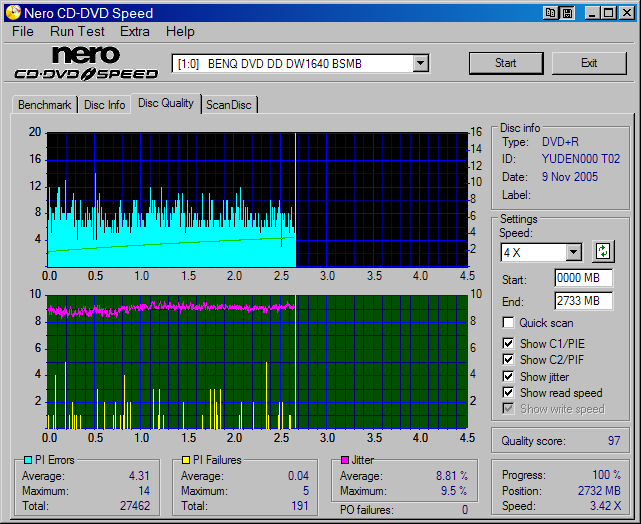Viewport: 641px width, 524px height.
Task: Open the Run Test menu
Action: (x=77, y=31)
